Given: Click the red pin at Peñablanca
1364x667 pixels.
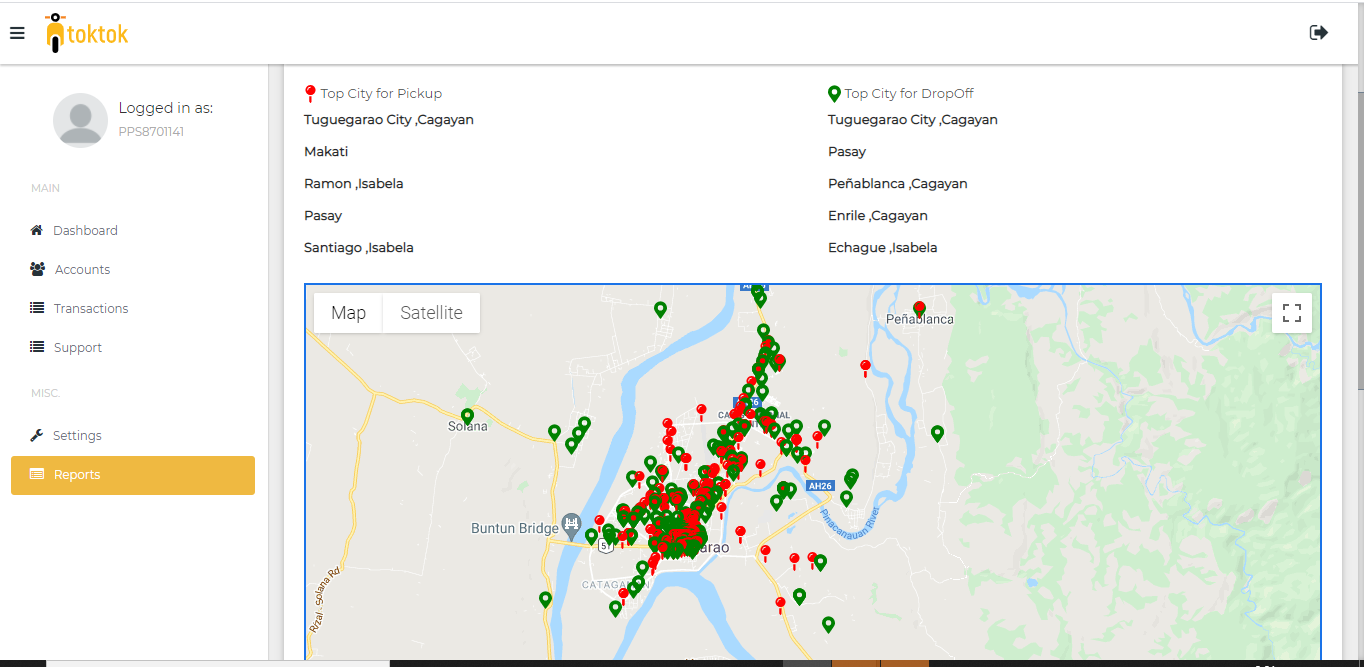Looking at the screenshot, I should click(920, 309).
